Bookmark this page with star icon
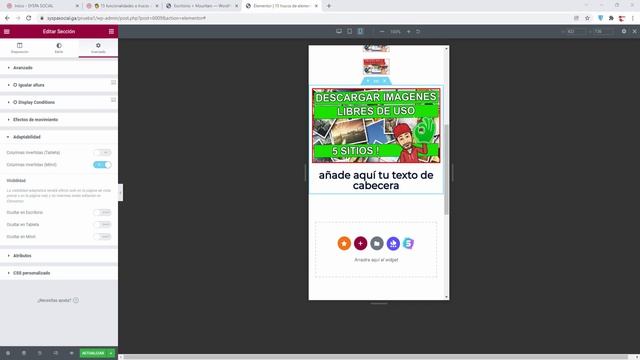This screenshot has width=640, height=360. [587, 18]
